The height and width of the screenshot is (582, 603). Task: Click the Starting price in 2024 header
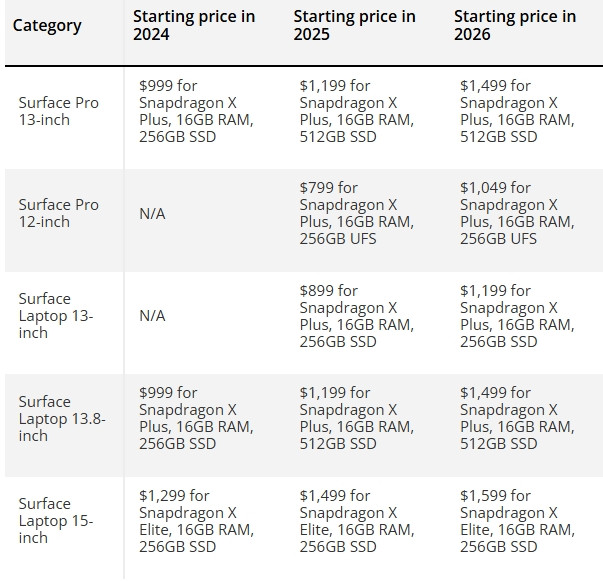point(194,25)
